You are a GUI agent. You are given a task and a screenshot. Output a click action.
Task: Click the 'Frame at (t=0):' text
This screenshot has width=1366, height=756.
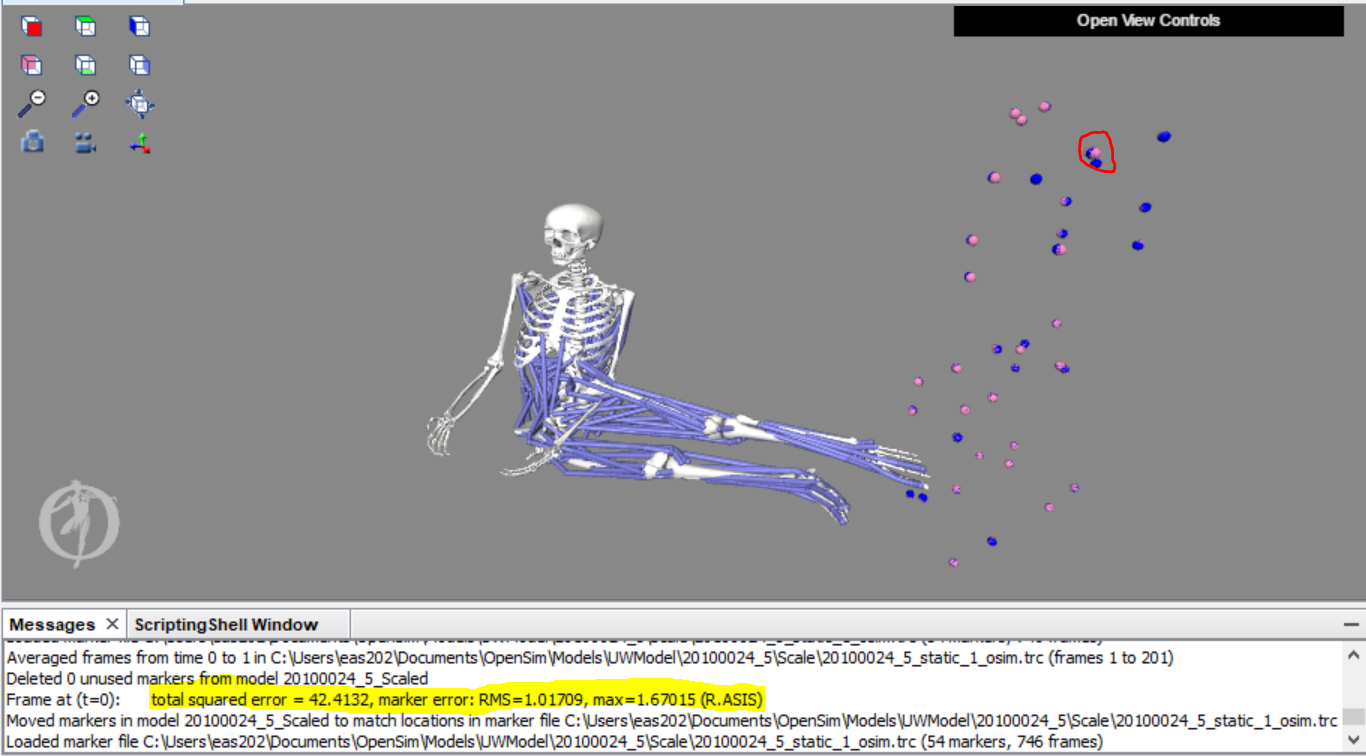pos(63,700)
